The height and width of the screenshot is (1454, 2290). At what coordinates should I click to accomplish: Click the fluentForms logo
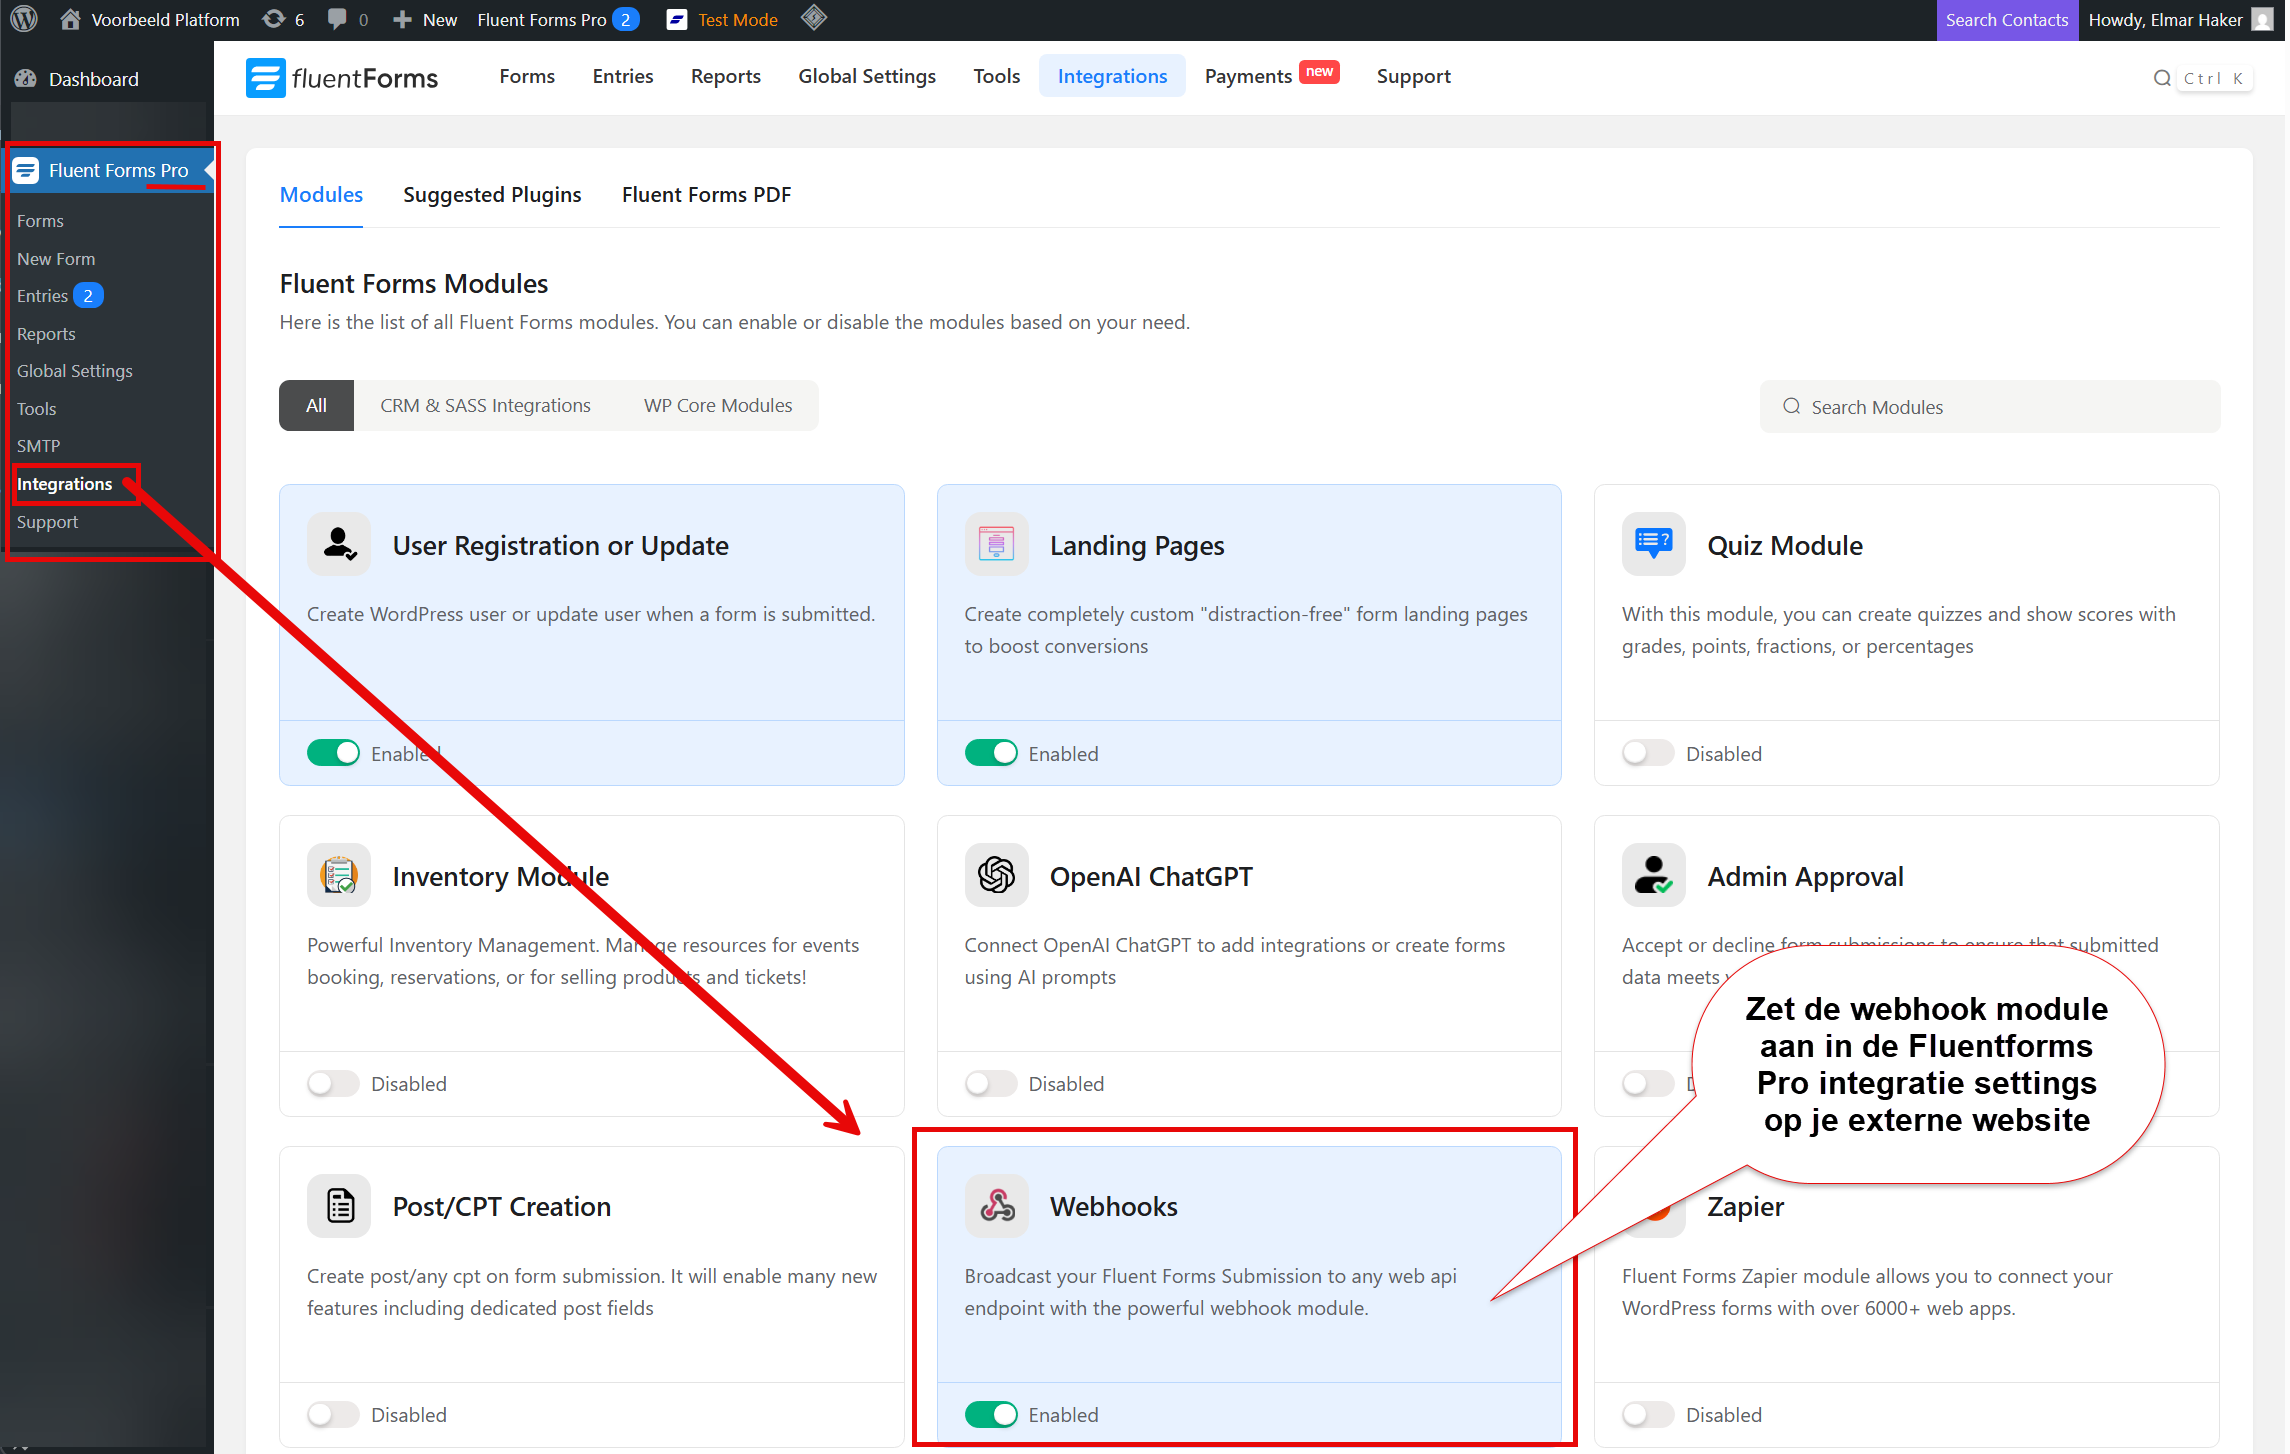tap(342, 77)
